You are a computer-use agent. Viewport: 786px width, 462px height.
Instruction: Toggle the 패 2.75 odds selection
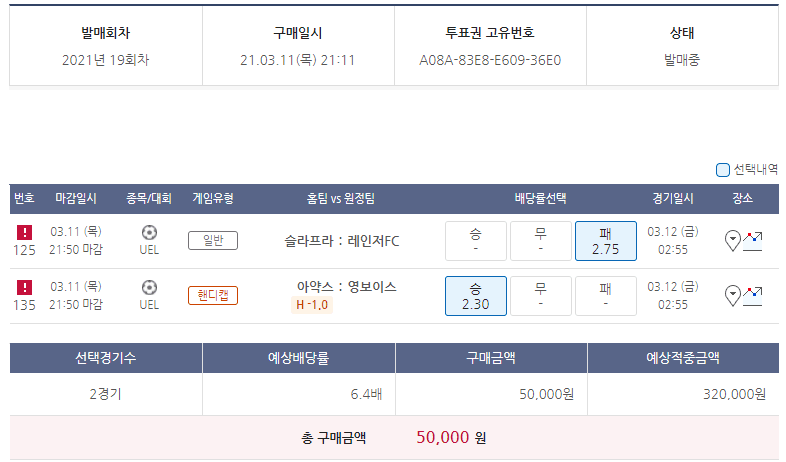pos(605,240)
